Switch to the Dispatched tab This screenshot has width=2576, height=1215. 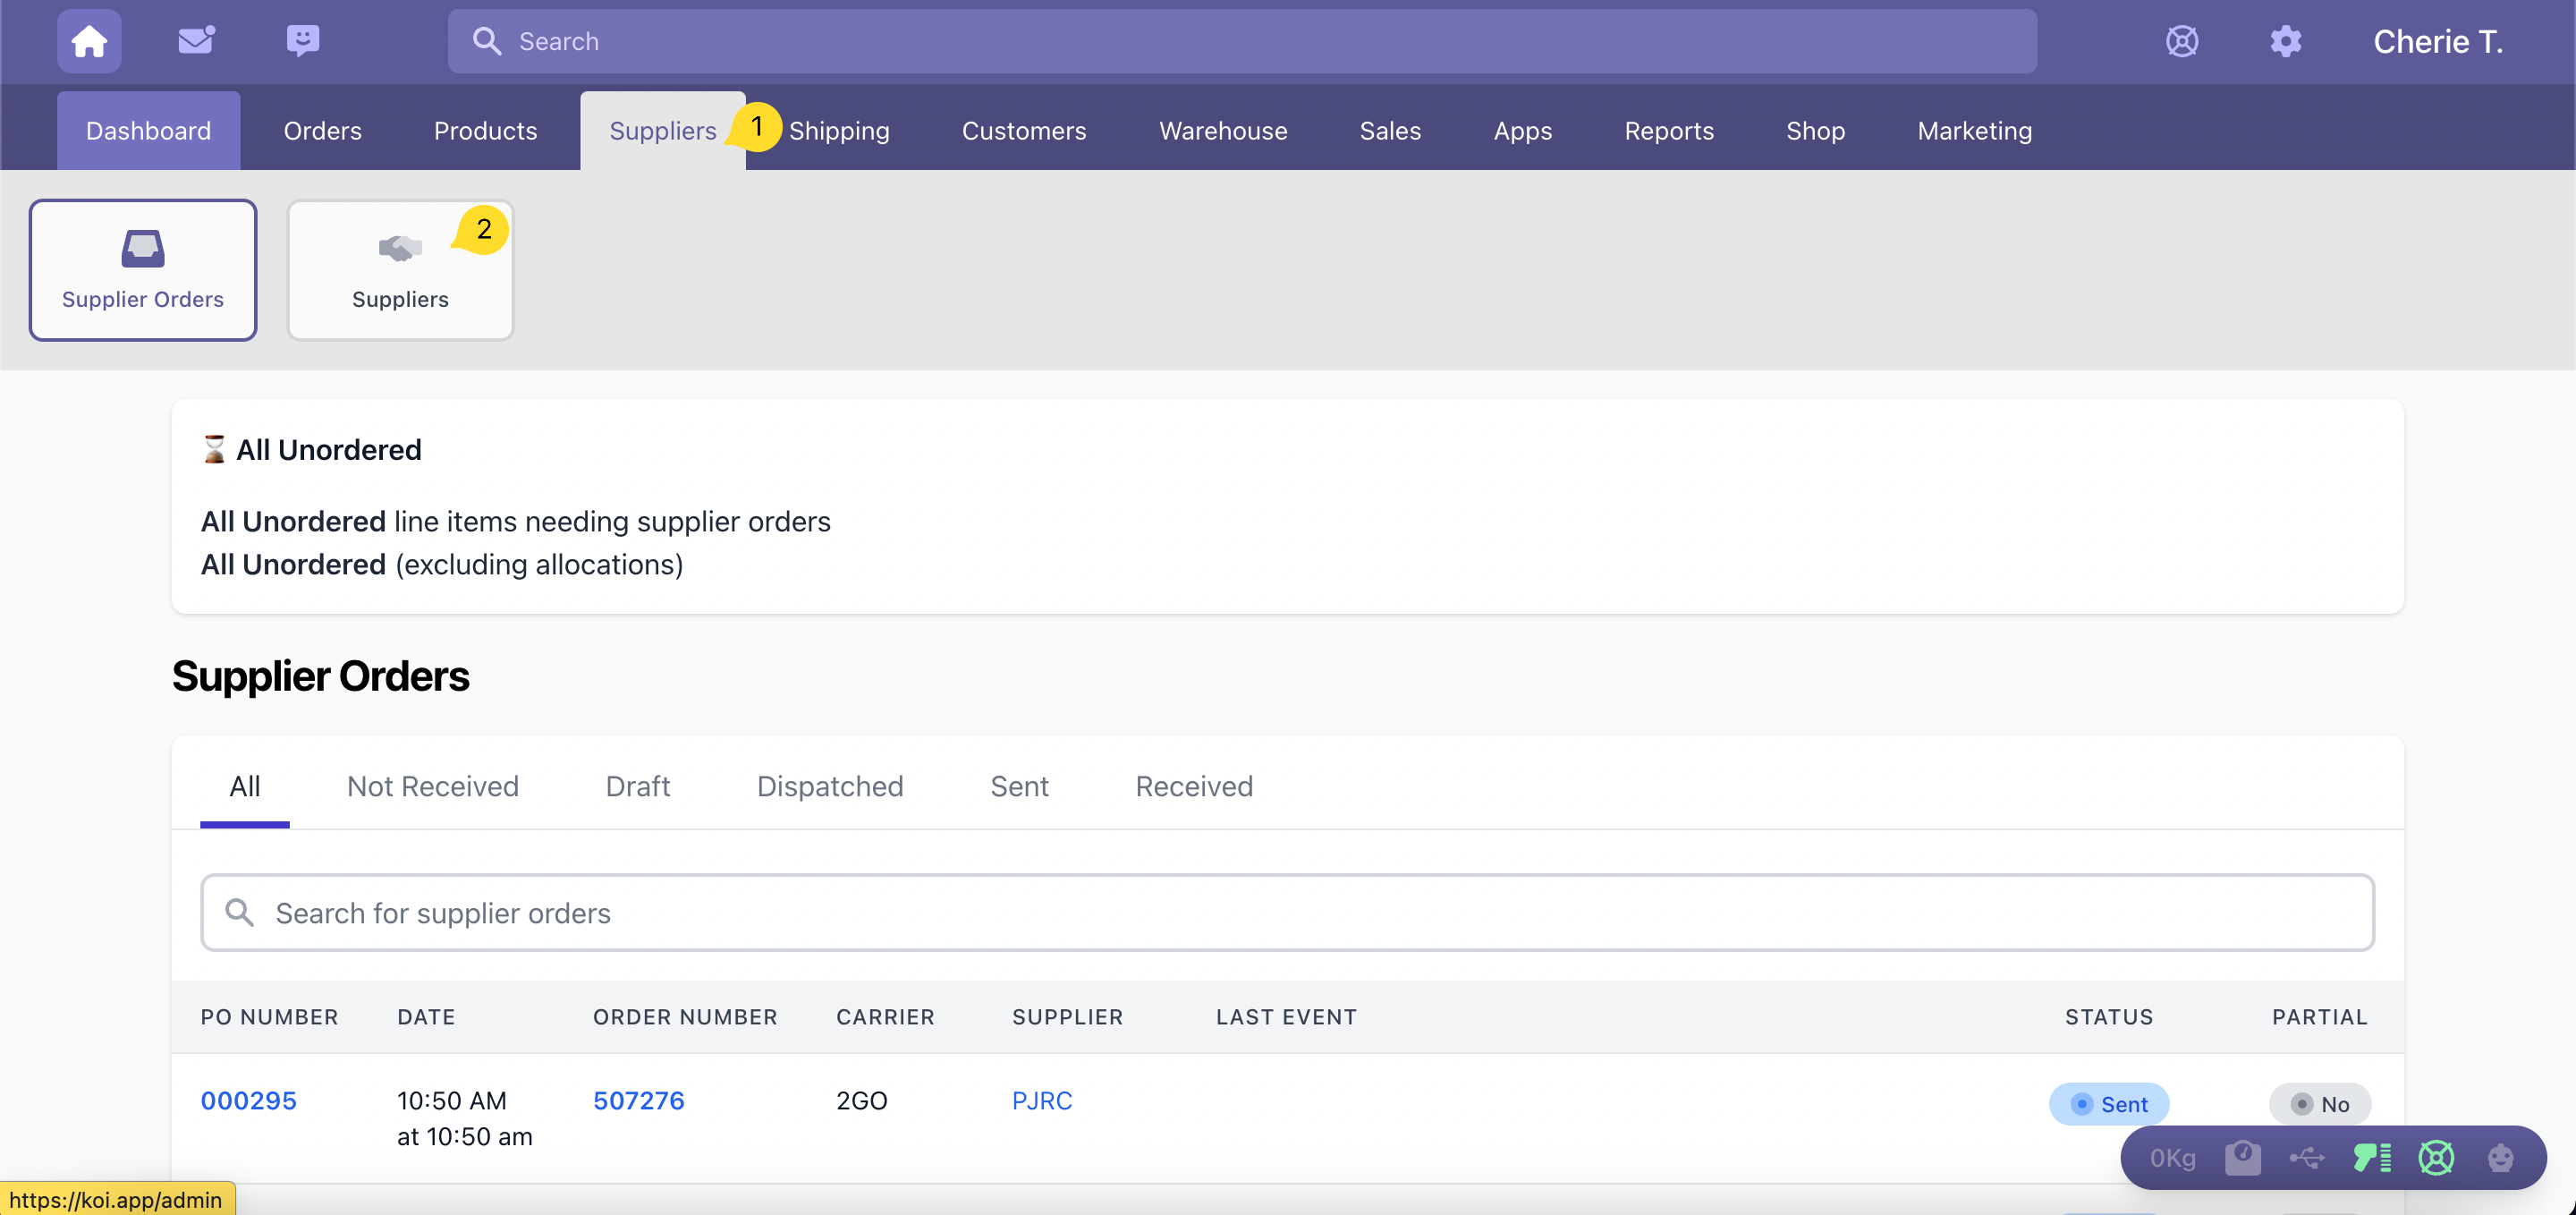point(829,786)
